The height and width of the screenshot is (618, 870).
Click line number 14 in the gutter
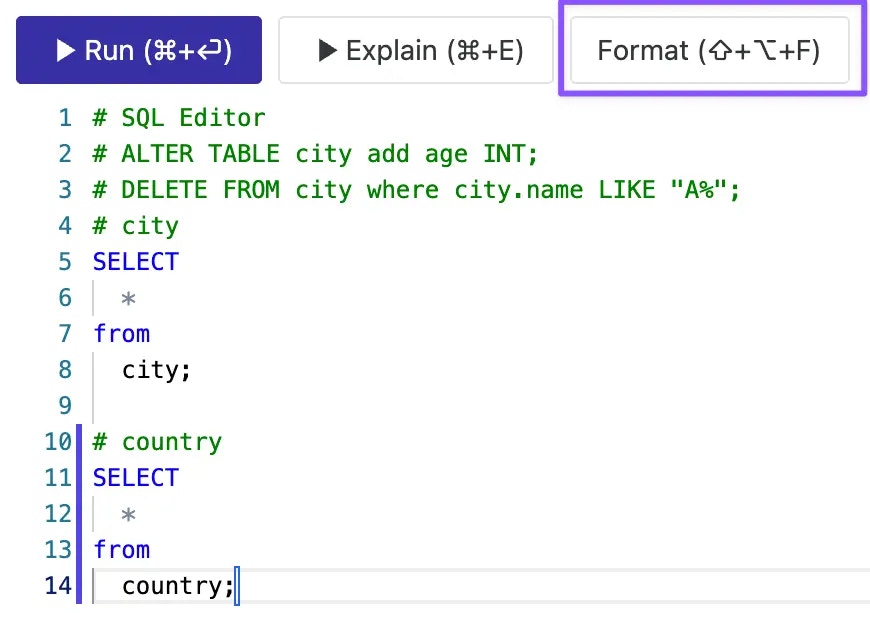pyautogui.click(x=58, y=586)
